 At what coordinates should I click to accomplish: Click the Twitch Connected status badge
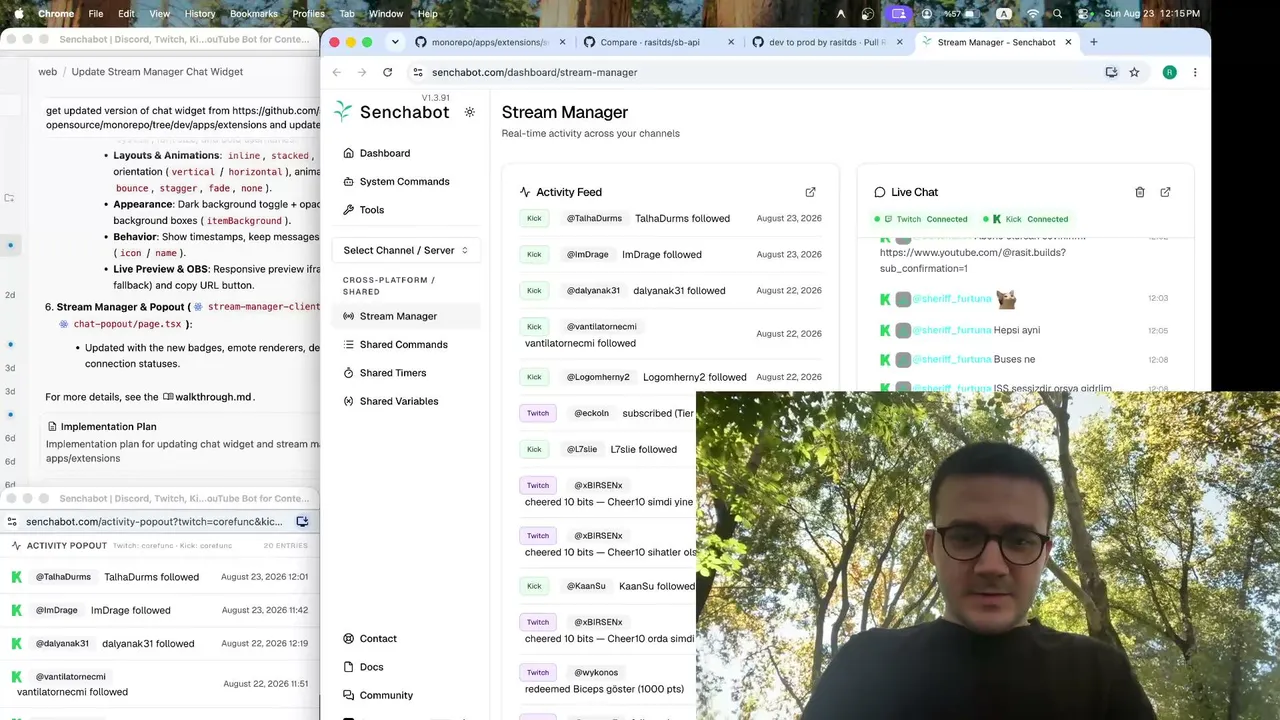click(x=920, y=219)
